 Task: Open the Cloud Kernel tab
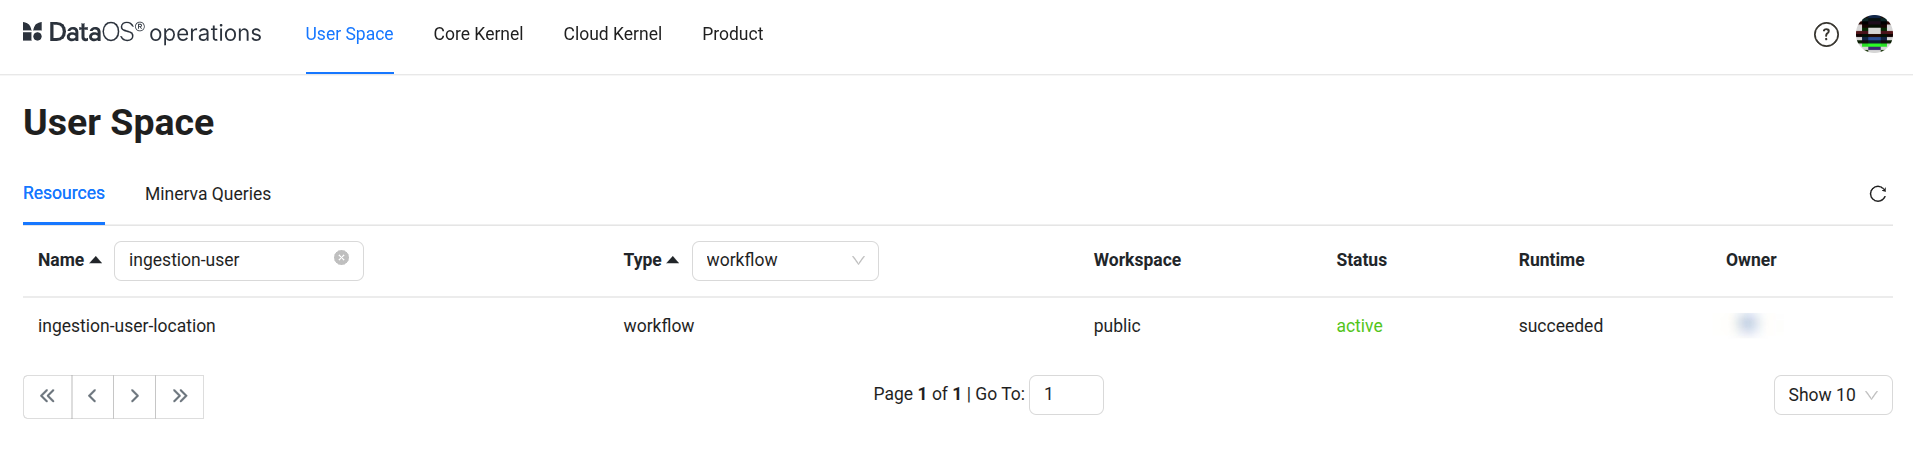click(x=612, y=34)
